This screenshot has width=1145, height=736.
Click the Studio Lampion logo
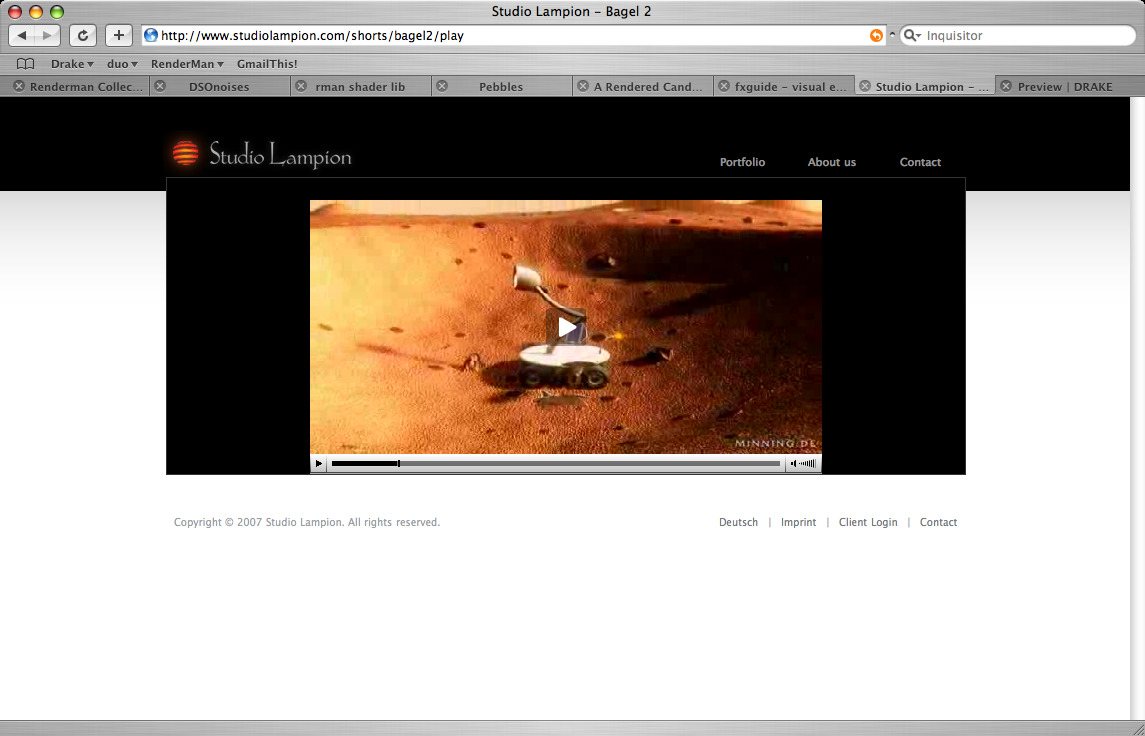coord(262,154)
